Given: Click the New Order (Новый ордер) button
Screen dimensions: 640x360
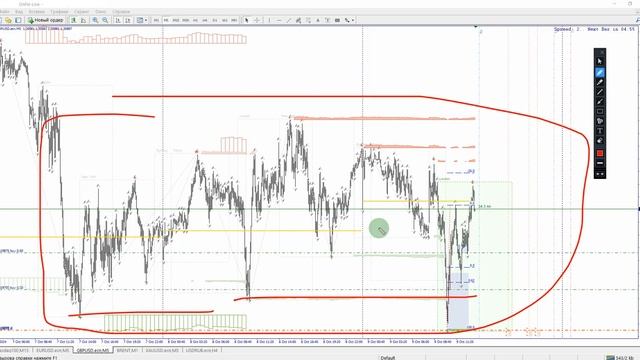Looking at the screenshot, I should [x=46, y=20].
